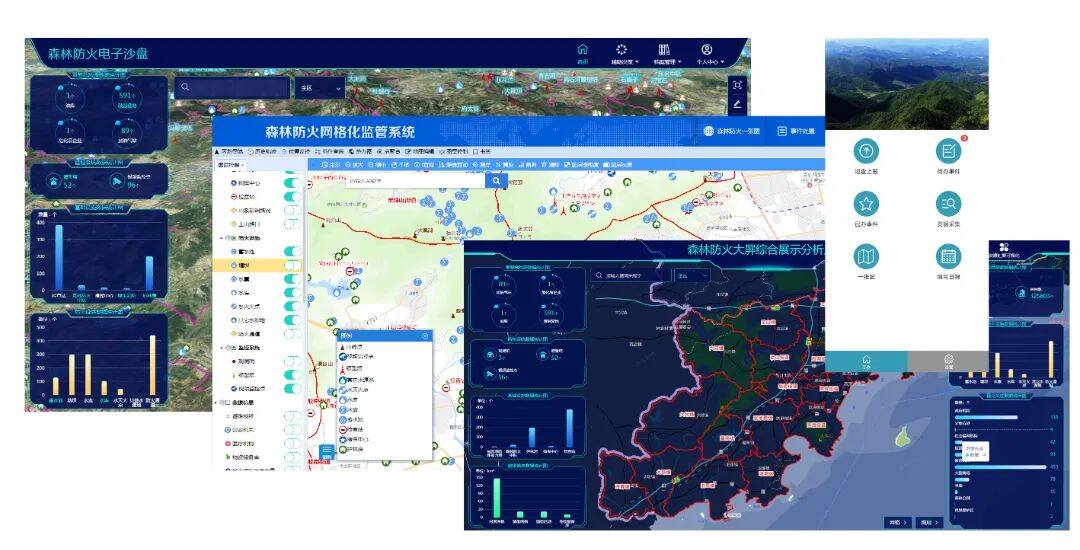Image resolution: width=1080 pixels, height=550 pixels.
Task: Toggle 检查站 layer switch
Action: click(x=292, y=197)
